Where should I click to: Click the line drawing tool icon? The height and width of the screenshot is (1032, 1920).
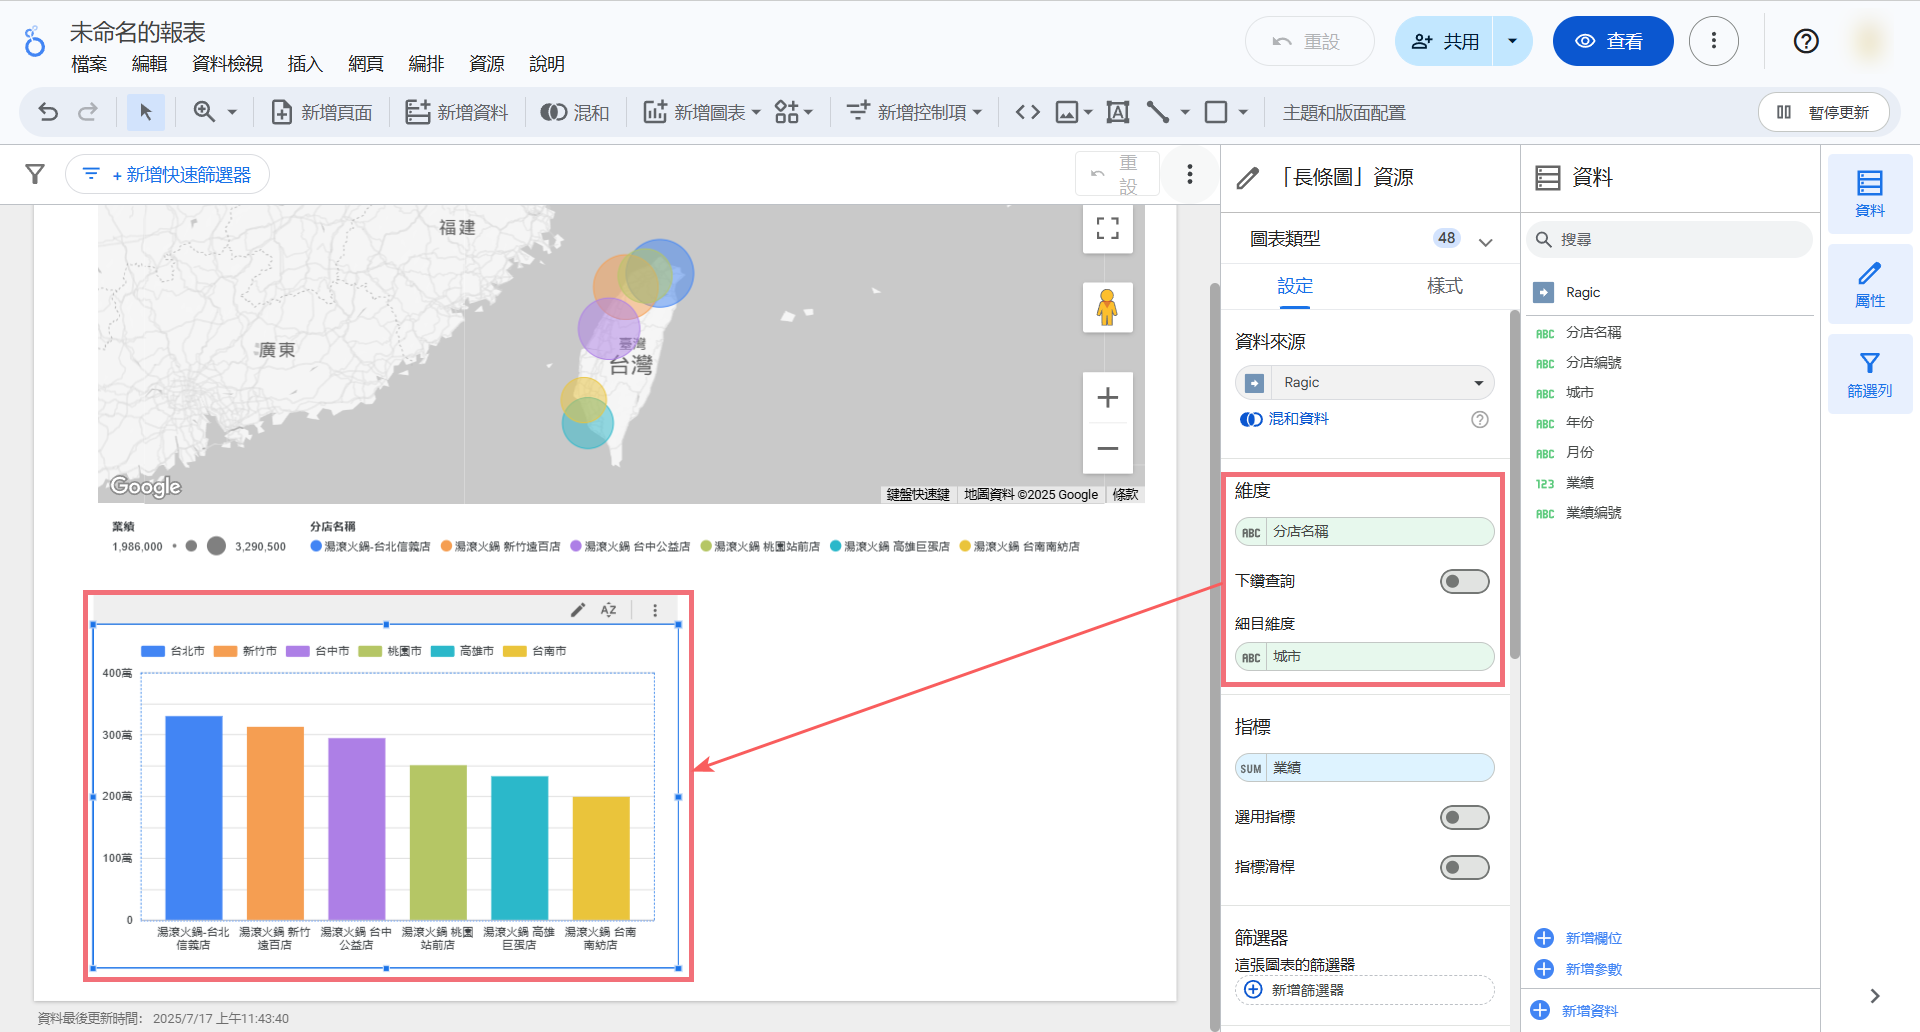coord(1158,112)
